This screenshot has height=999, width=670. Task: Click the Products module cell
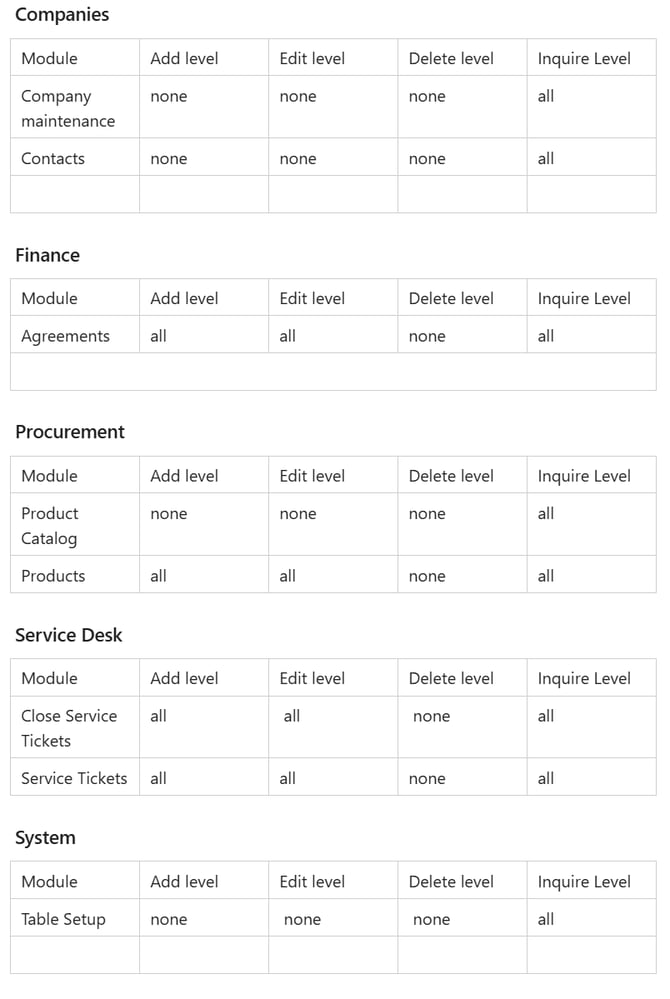click(x=53, y=576)
